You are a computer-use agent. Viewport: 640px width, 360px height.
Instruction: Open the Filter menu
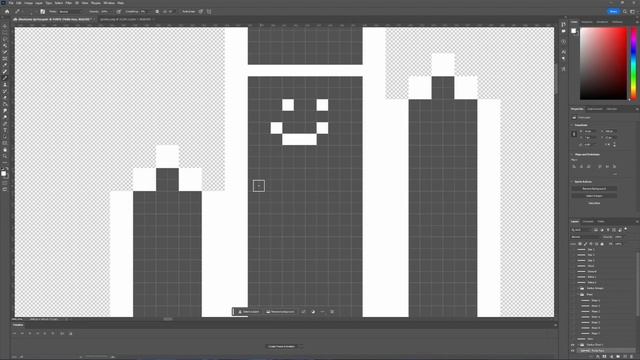pos(69,3)
